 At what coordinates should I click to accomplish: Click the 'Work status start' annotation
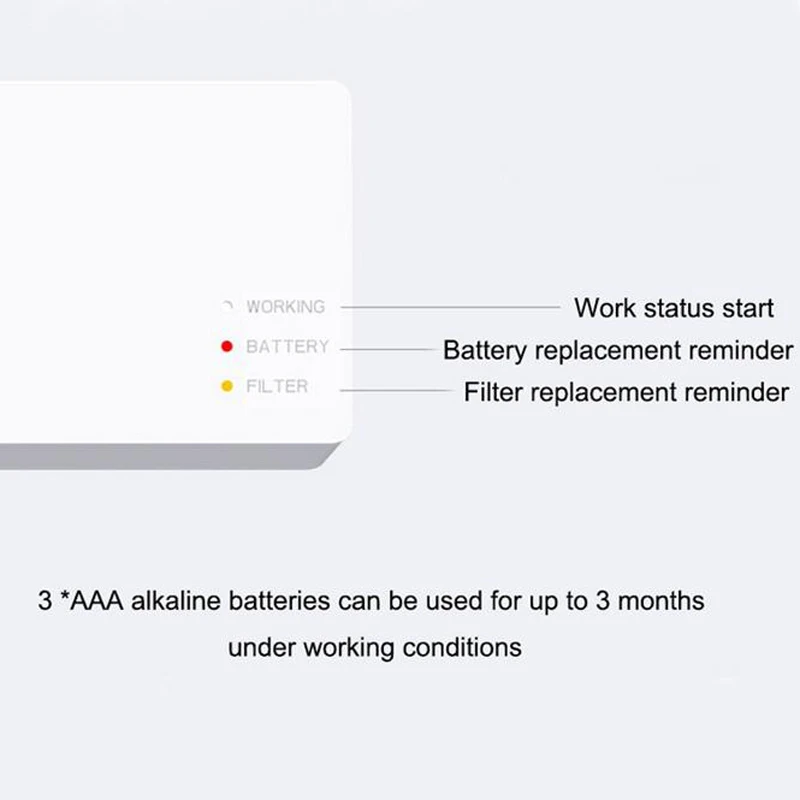(x=673, y=307)
